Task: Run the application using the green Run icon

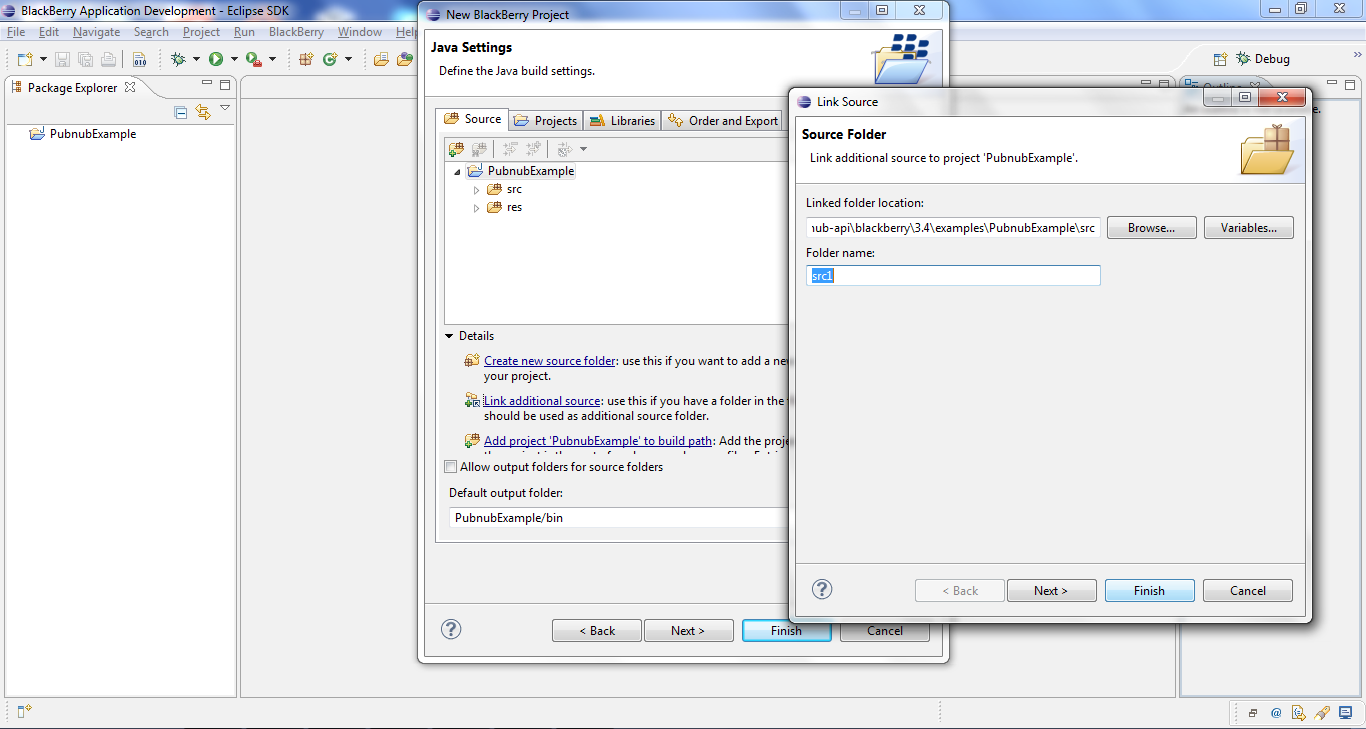Action: [217, 58]
